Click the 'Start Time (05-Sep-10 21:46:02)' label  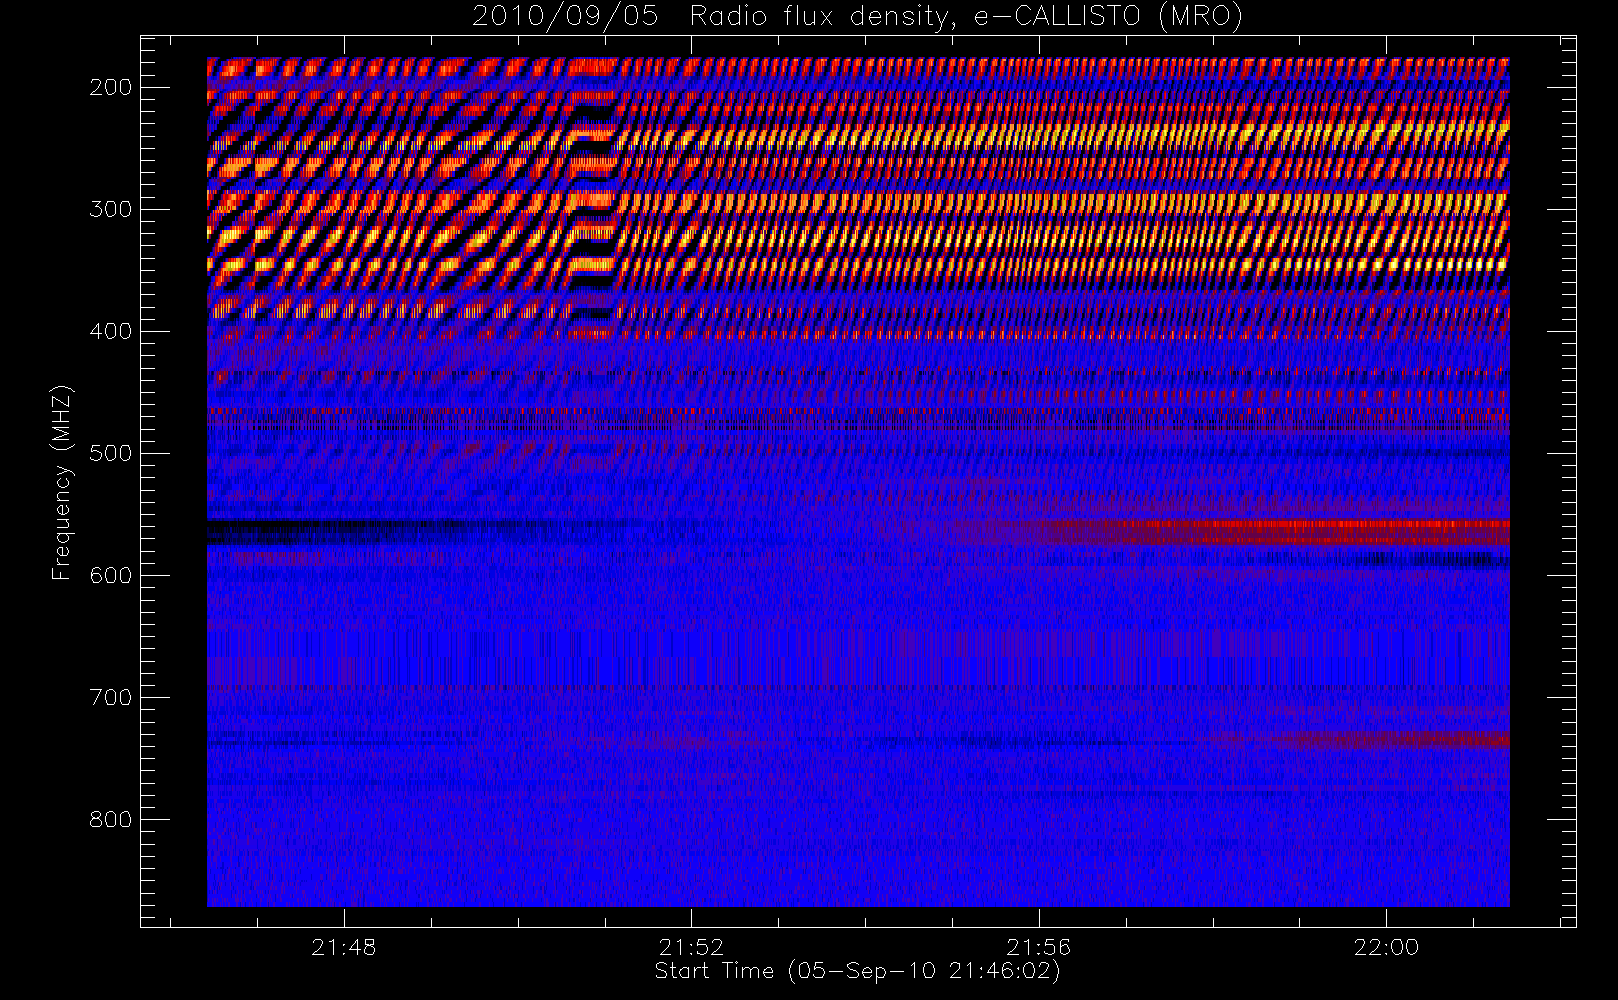click(857, 971)
